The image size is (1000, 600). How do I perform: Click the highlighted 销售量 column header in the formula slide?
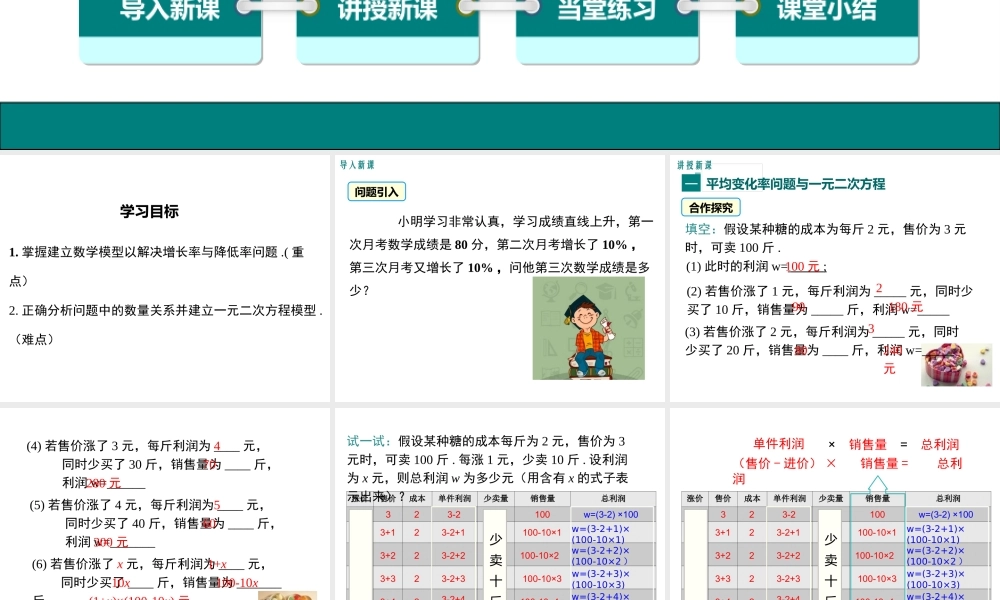[x=878, y=499]
